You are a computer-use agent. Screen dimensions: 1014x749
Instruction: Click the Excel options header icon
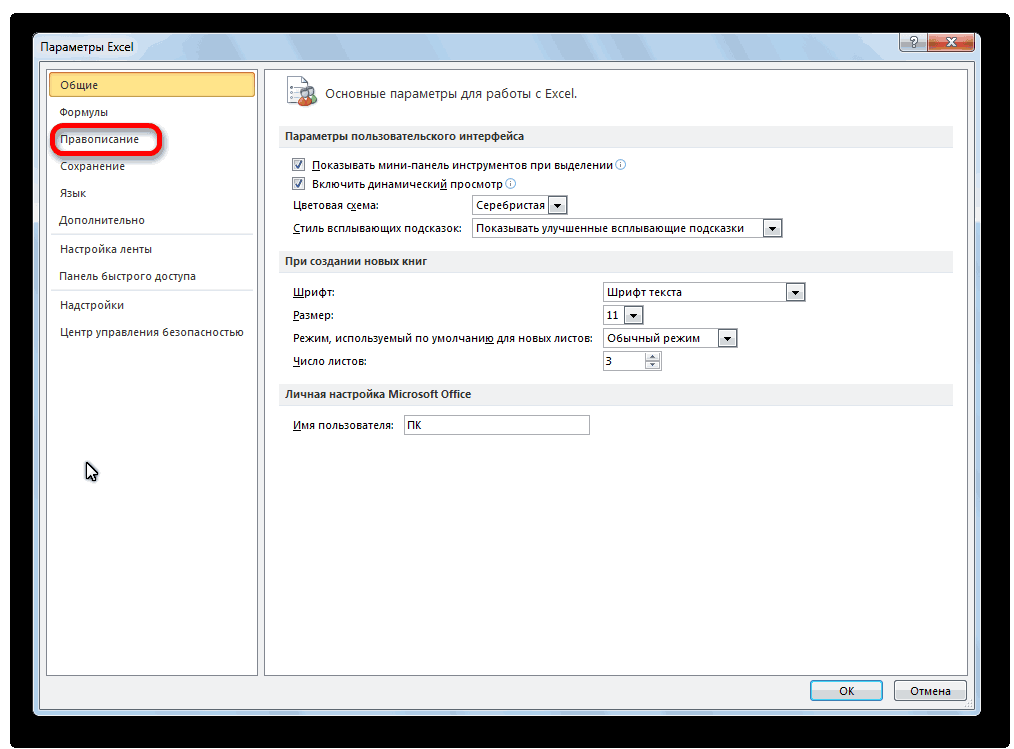coord(301,91)
